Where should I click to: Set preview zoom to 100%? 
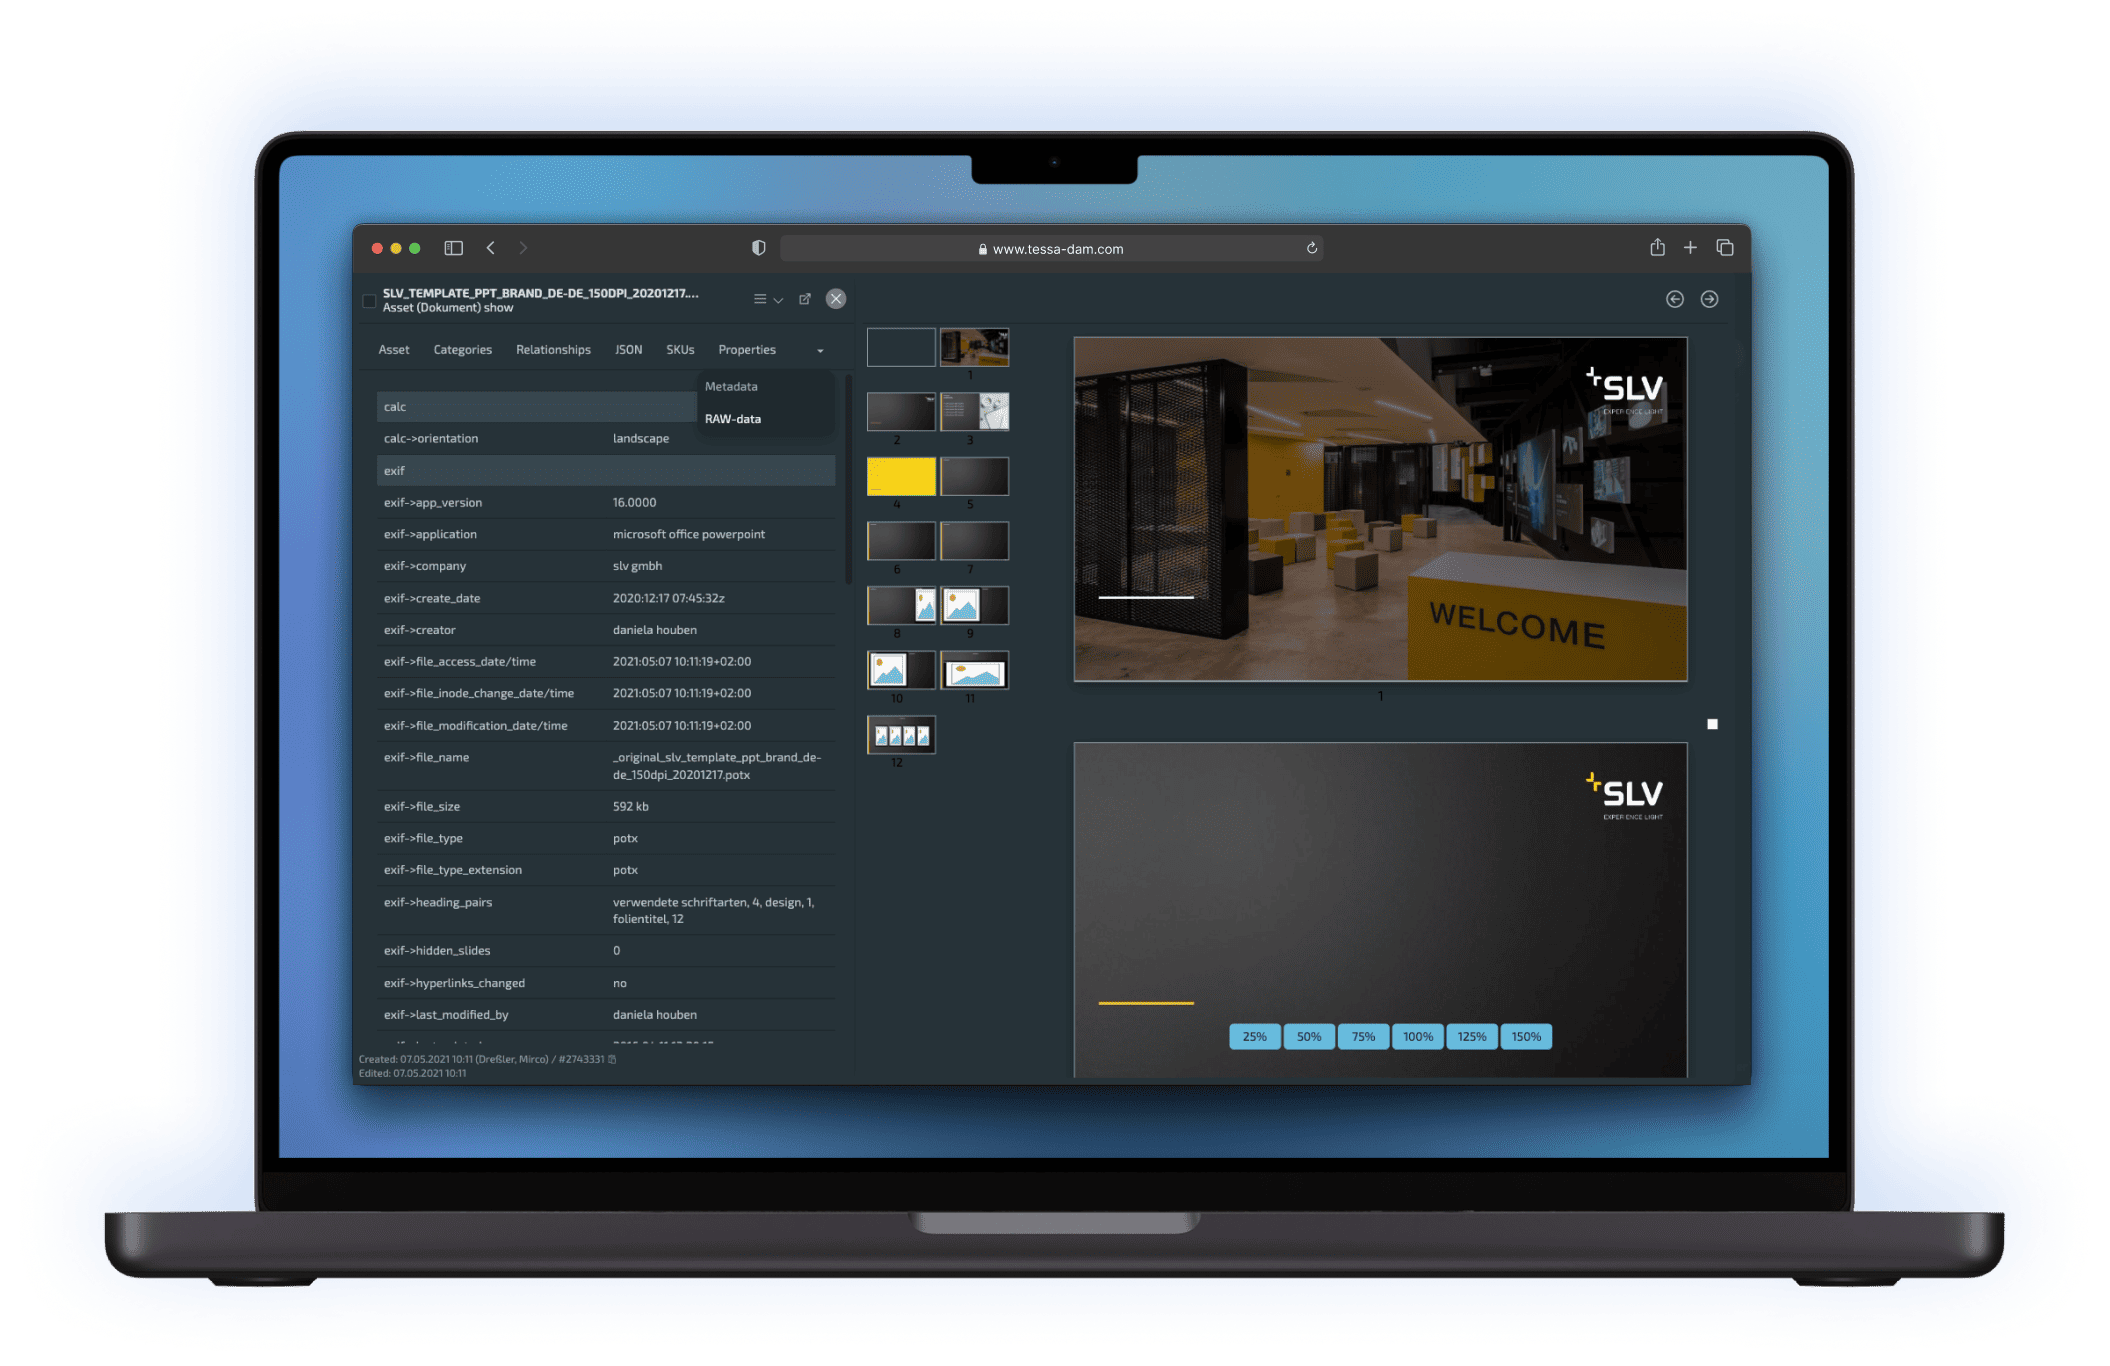tap(1417, 1037)
